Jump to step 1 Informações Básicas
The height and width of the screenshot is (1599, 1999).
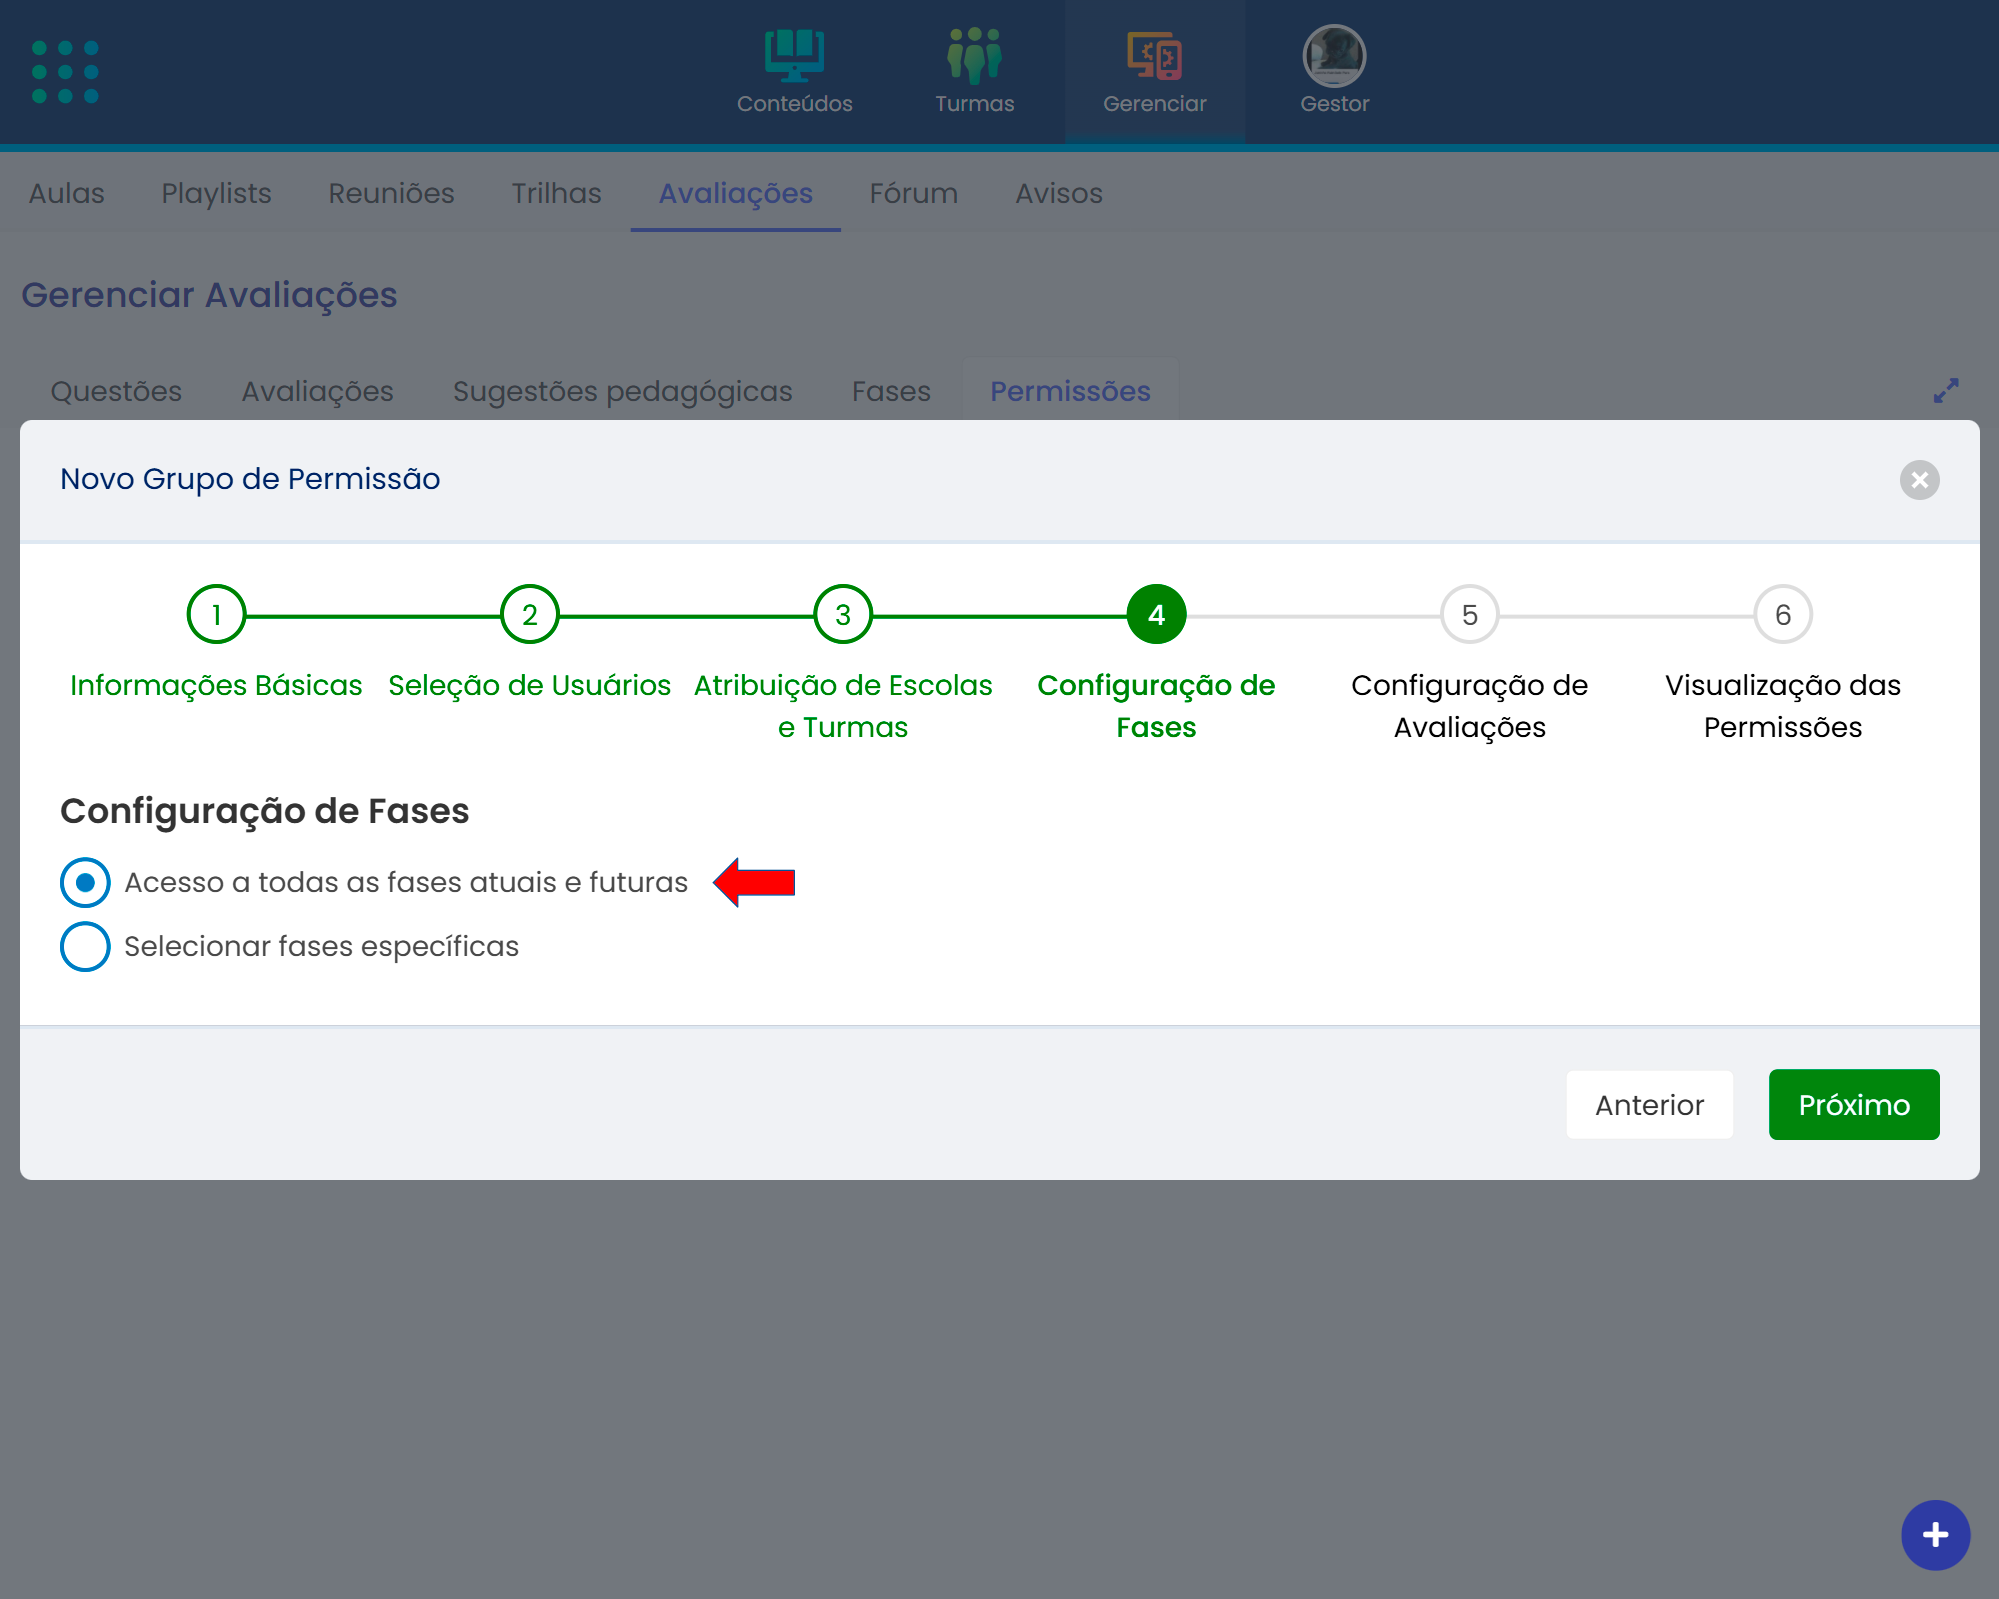(x=216, y=615)
